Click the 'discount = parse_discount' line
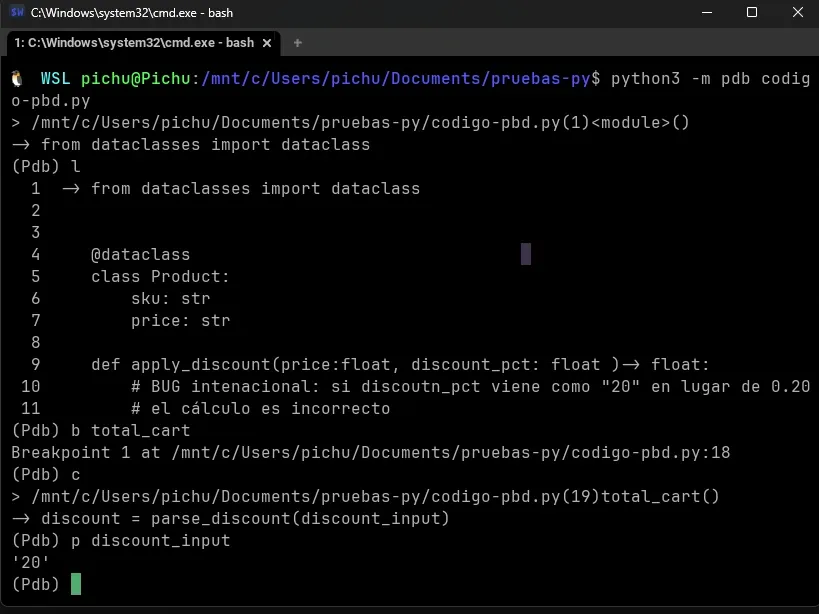Screen dimensions: 819x614 coord(245,518)
